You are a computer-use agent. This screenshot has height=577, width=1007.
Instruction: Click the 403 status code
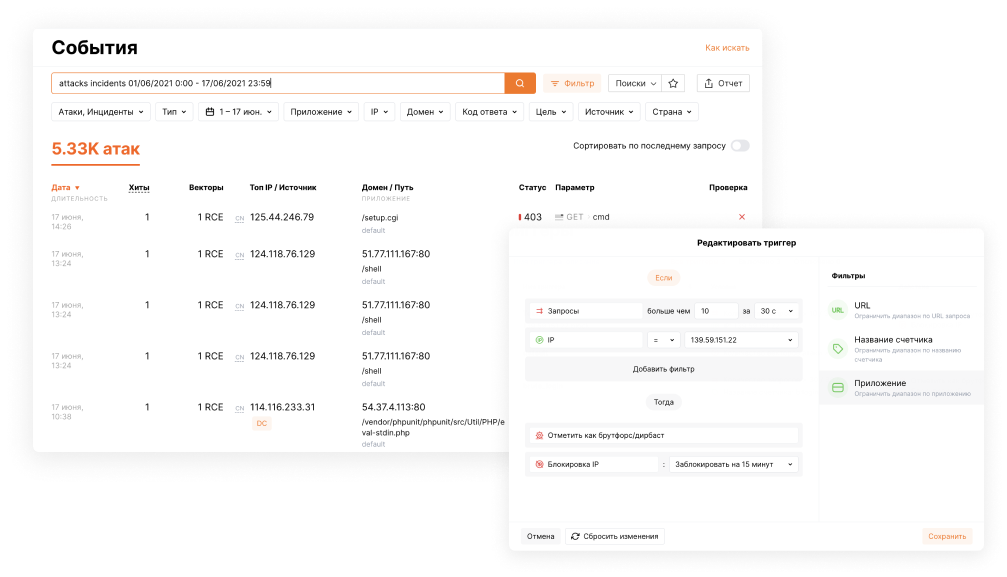click(x=532, y=217)
